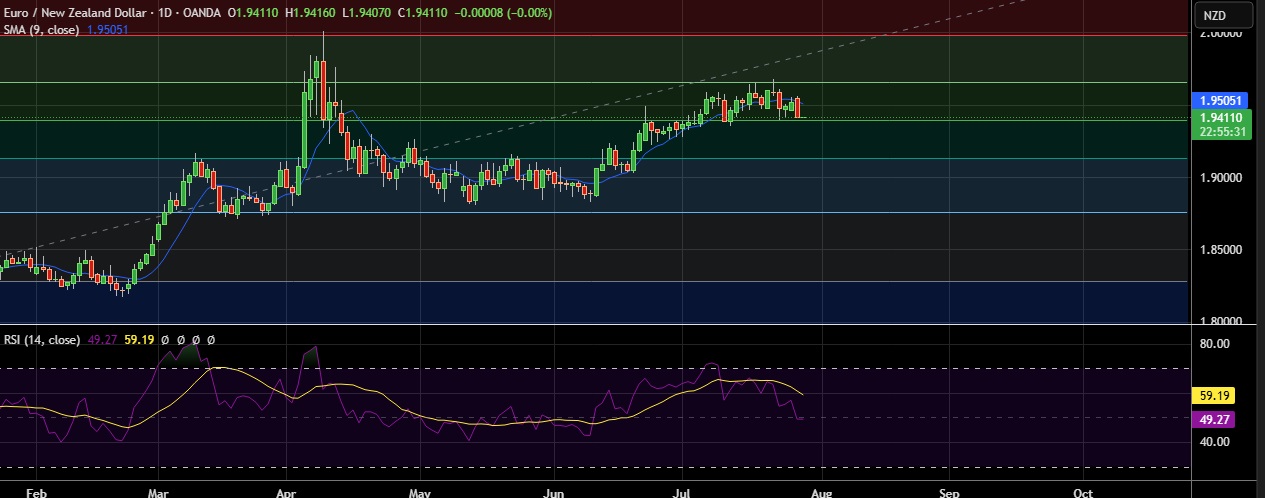
Task: Click the 40.00 RSI scale label
Action: [x=1215, y=441]
